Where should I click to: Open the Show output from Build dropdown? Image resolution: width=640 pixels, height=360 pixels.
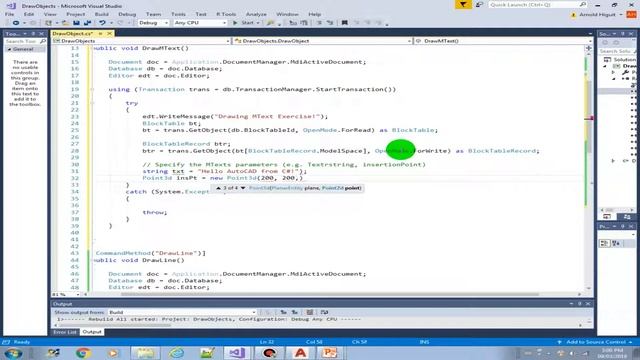pyautogui.click(x=182, y=312)
